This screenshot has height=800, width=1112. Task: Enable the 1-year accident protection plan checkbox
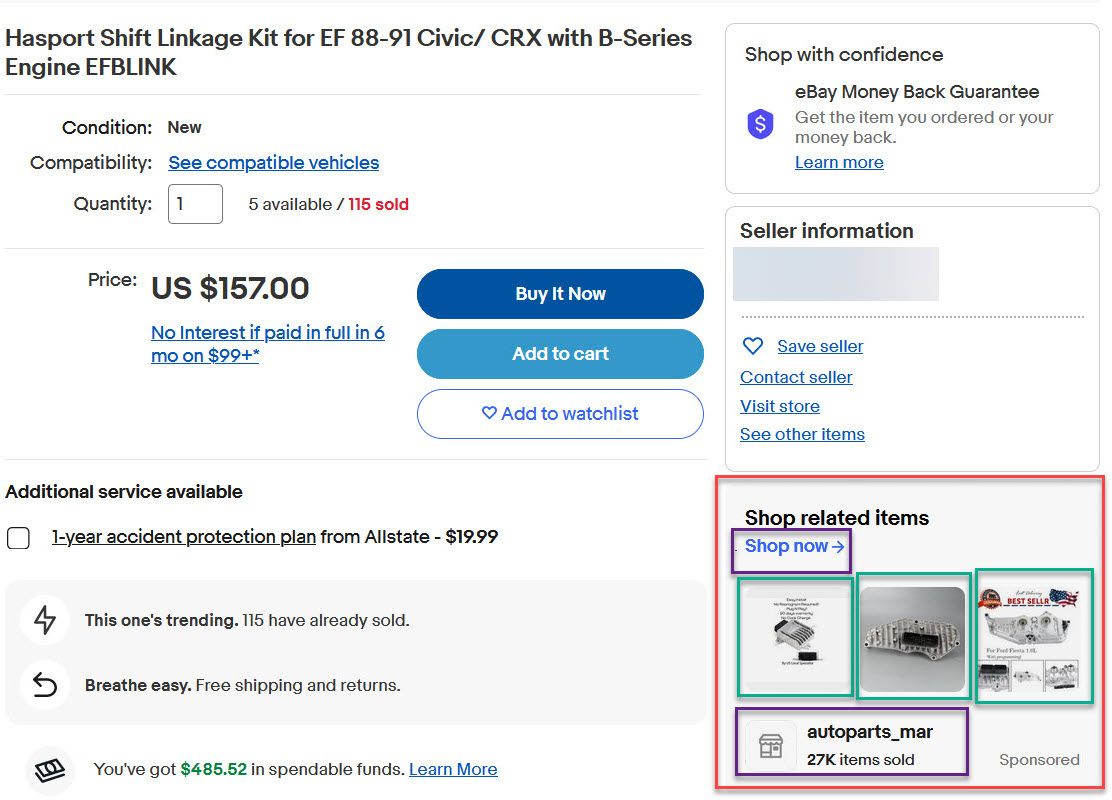[x=18, y=538]
